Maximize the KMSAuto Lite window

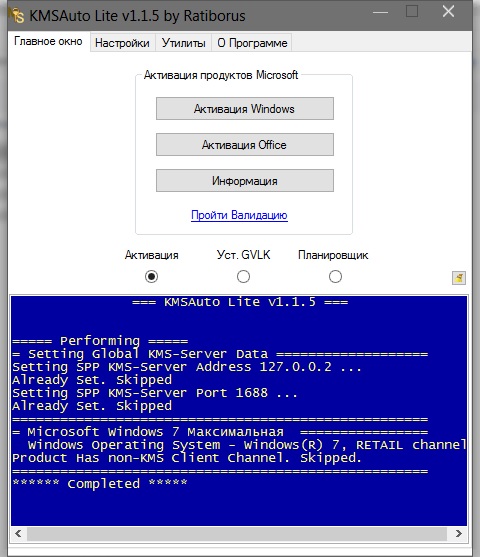tap(412, 11)
